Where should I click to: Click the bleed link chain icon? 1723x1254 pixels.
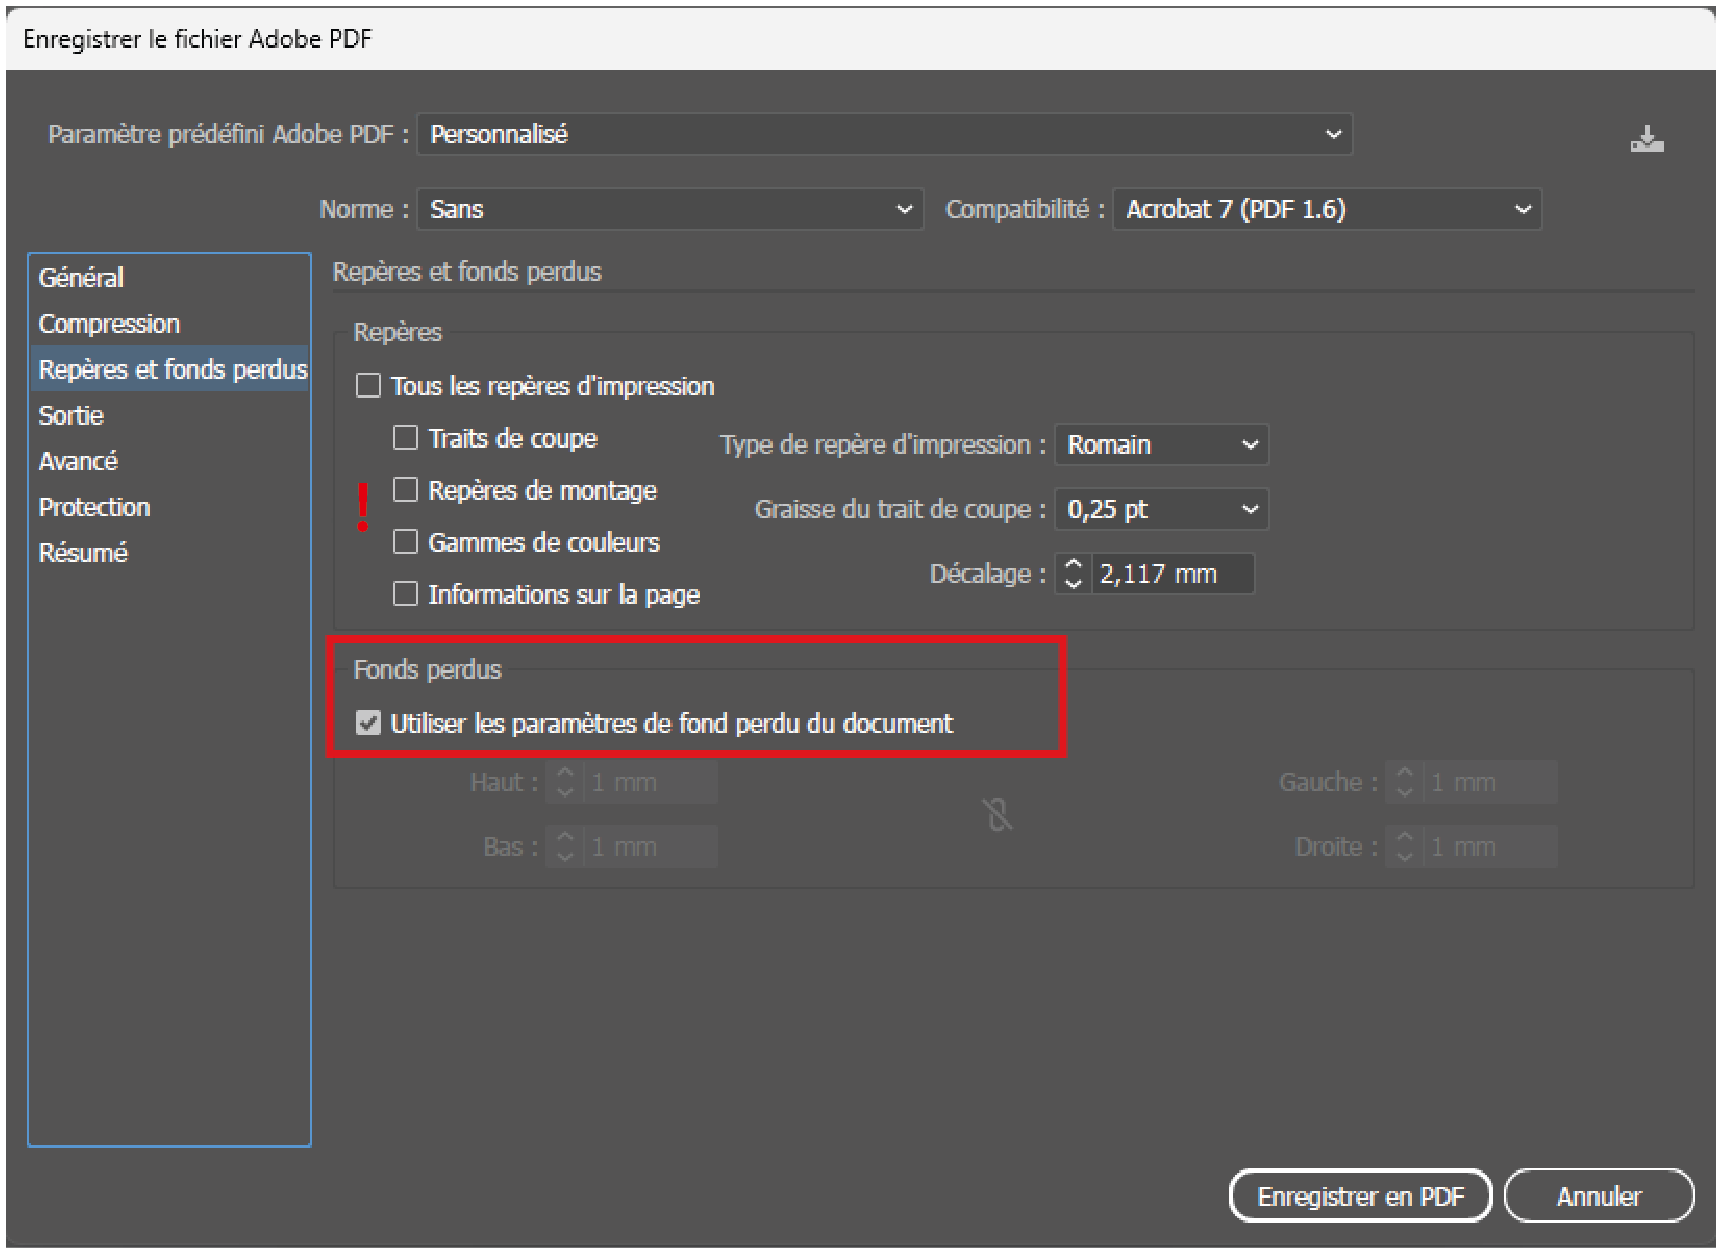pos(997,815)
